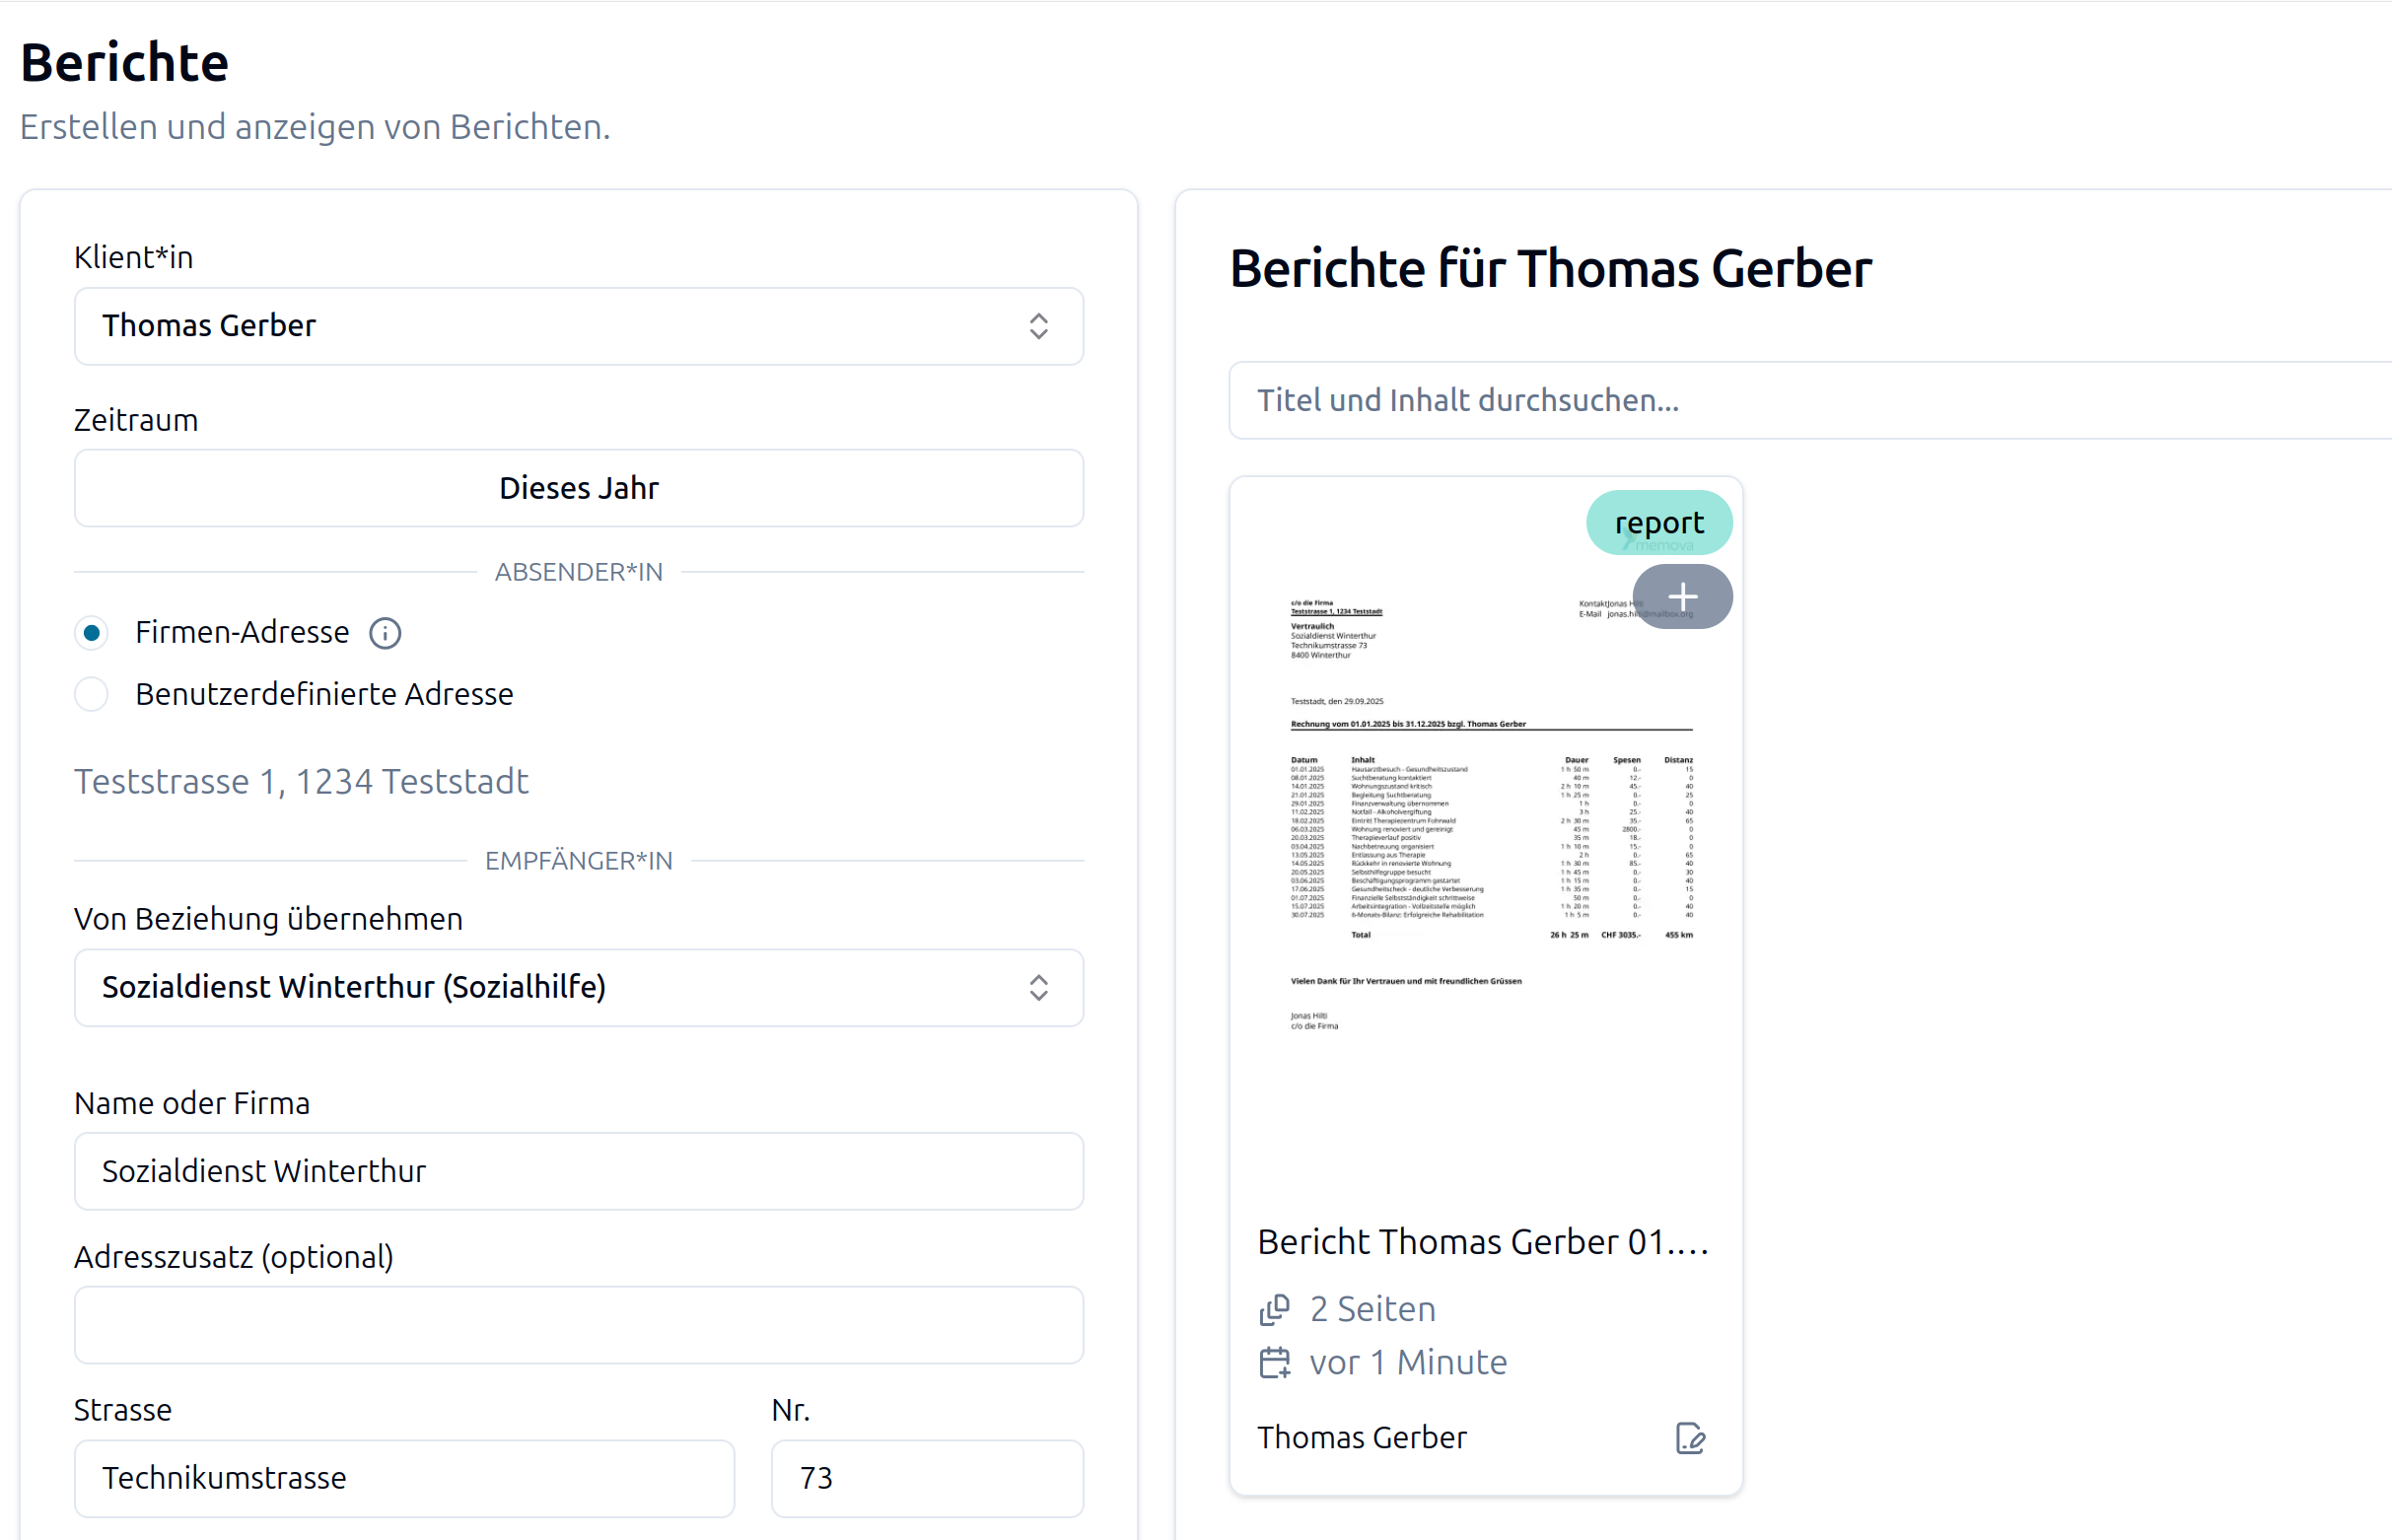
Task: Click the Name oder Firma input field
Action: 578,1171
